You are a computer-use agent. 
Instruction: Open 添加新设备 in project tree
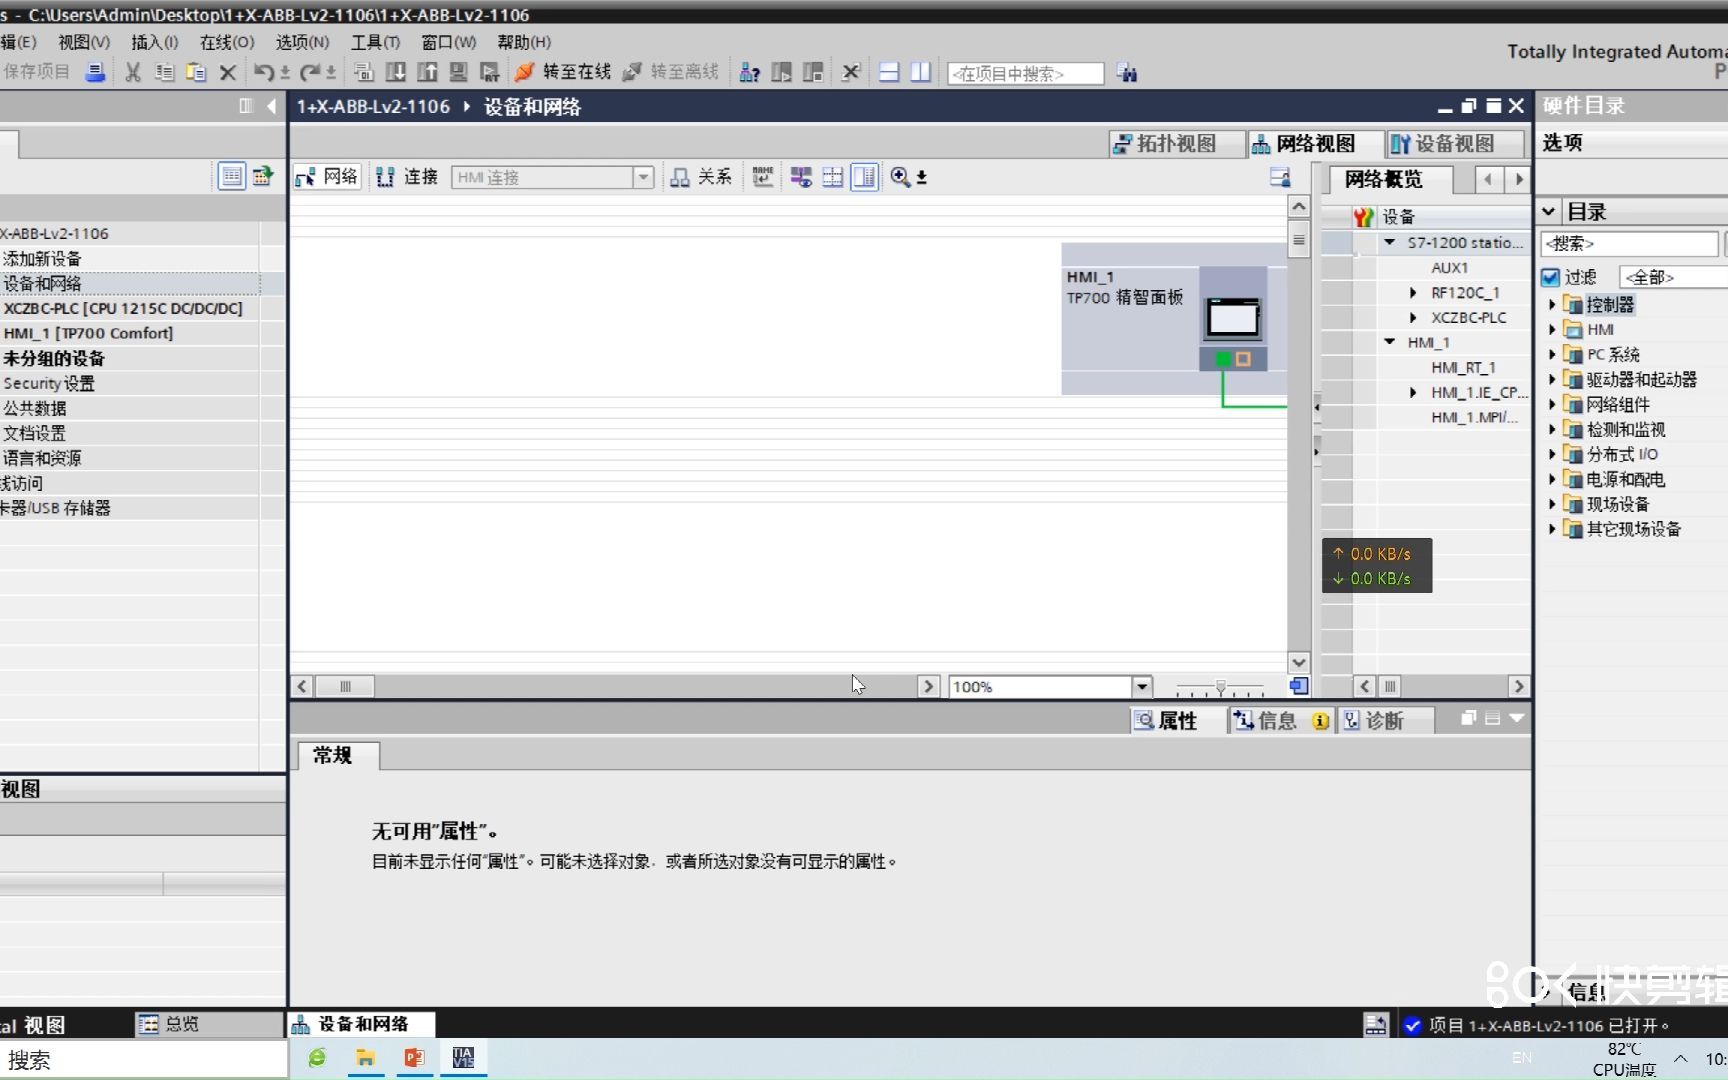pos(42,258)
